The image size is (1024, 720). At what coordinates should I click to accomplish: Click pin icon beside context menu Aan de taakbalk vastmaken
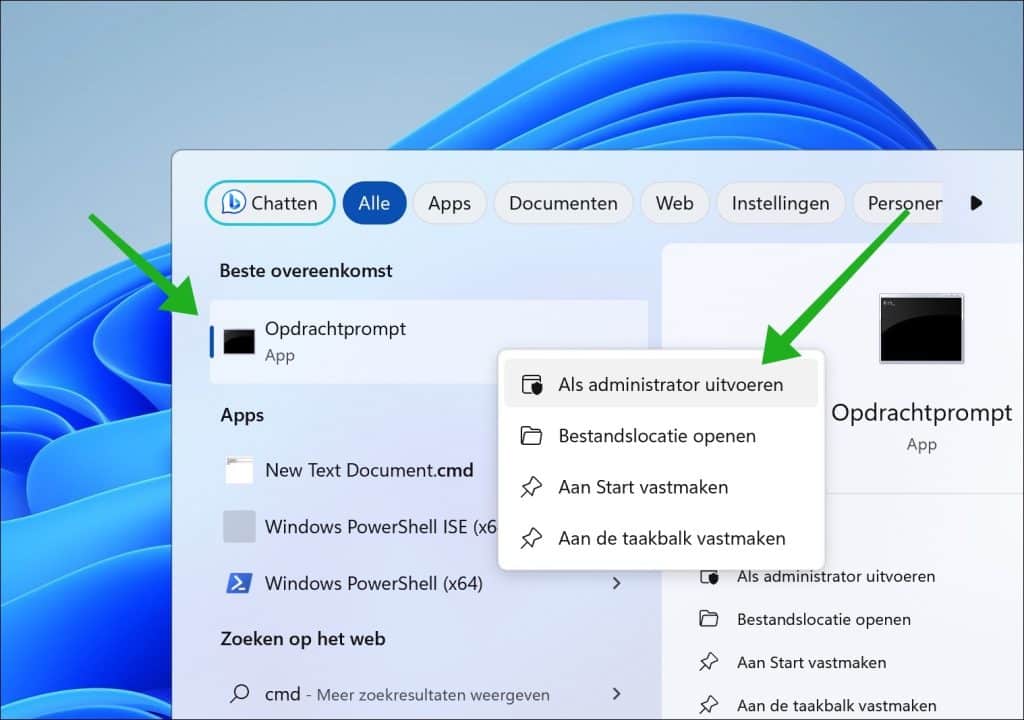[x=531, y=538]
